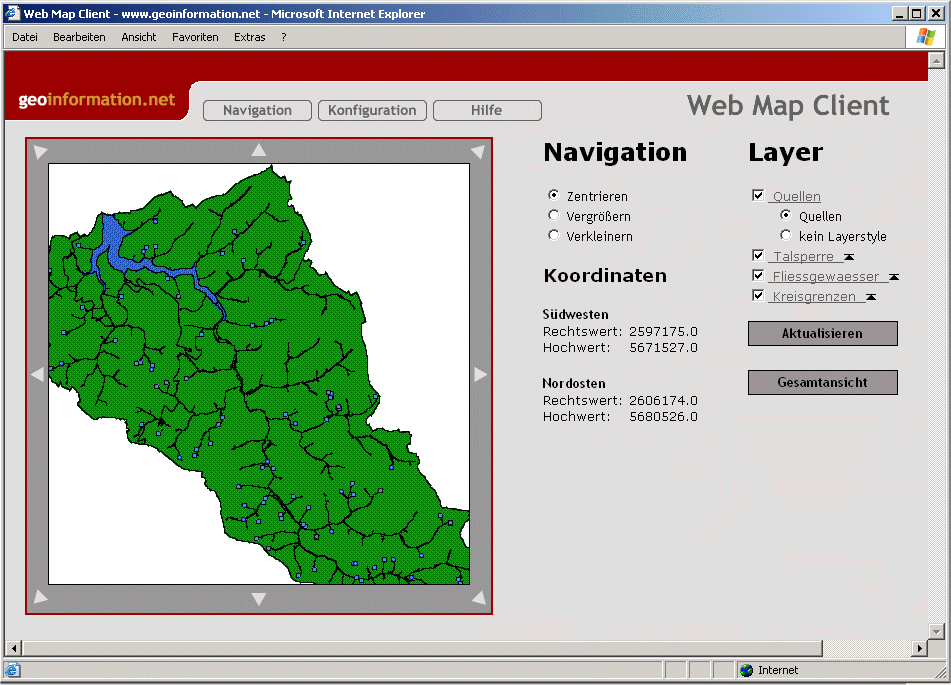Click the horizontal scrollbar left arrow
Image resolution: width=951 pixels, height=685 pixels.
pyautogui.click(x=13, y=648)
